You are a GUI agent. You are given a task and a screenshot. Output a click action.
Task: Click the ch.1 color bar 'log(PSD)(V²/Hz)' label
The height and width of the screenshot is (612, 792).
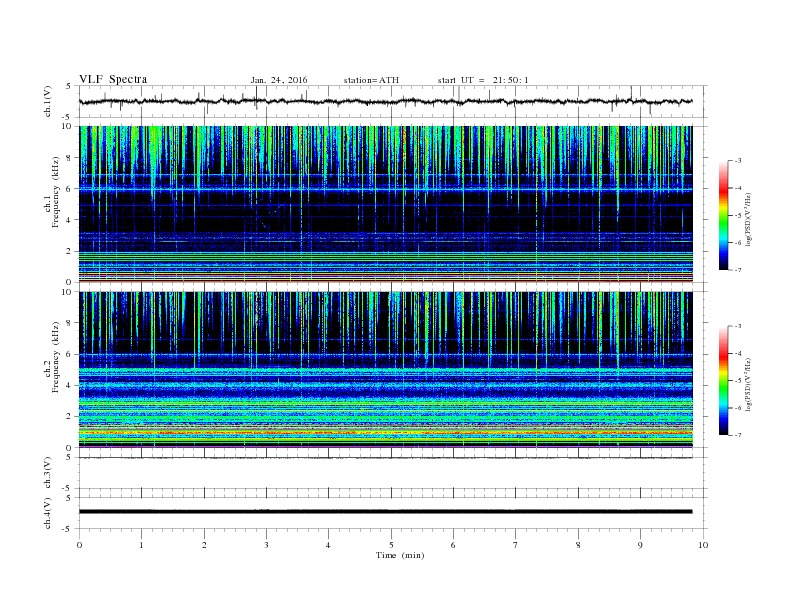[748, 219]
